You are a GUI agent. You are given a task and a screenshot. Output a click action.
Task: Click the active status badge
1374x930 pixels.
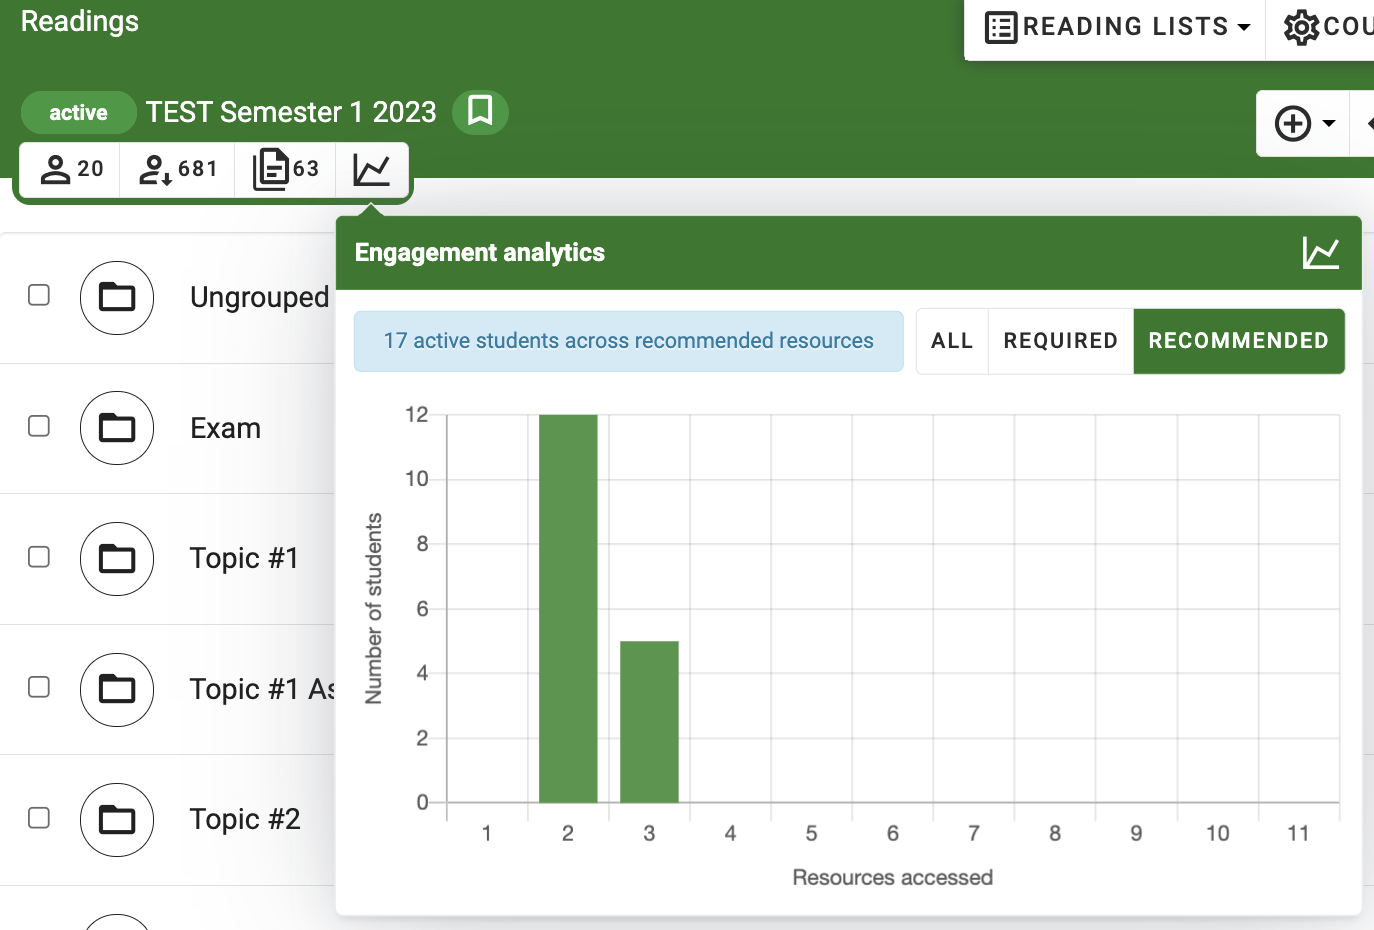point(78,112)
